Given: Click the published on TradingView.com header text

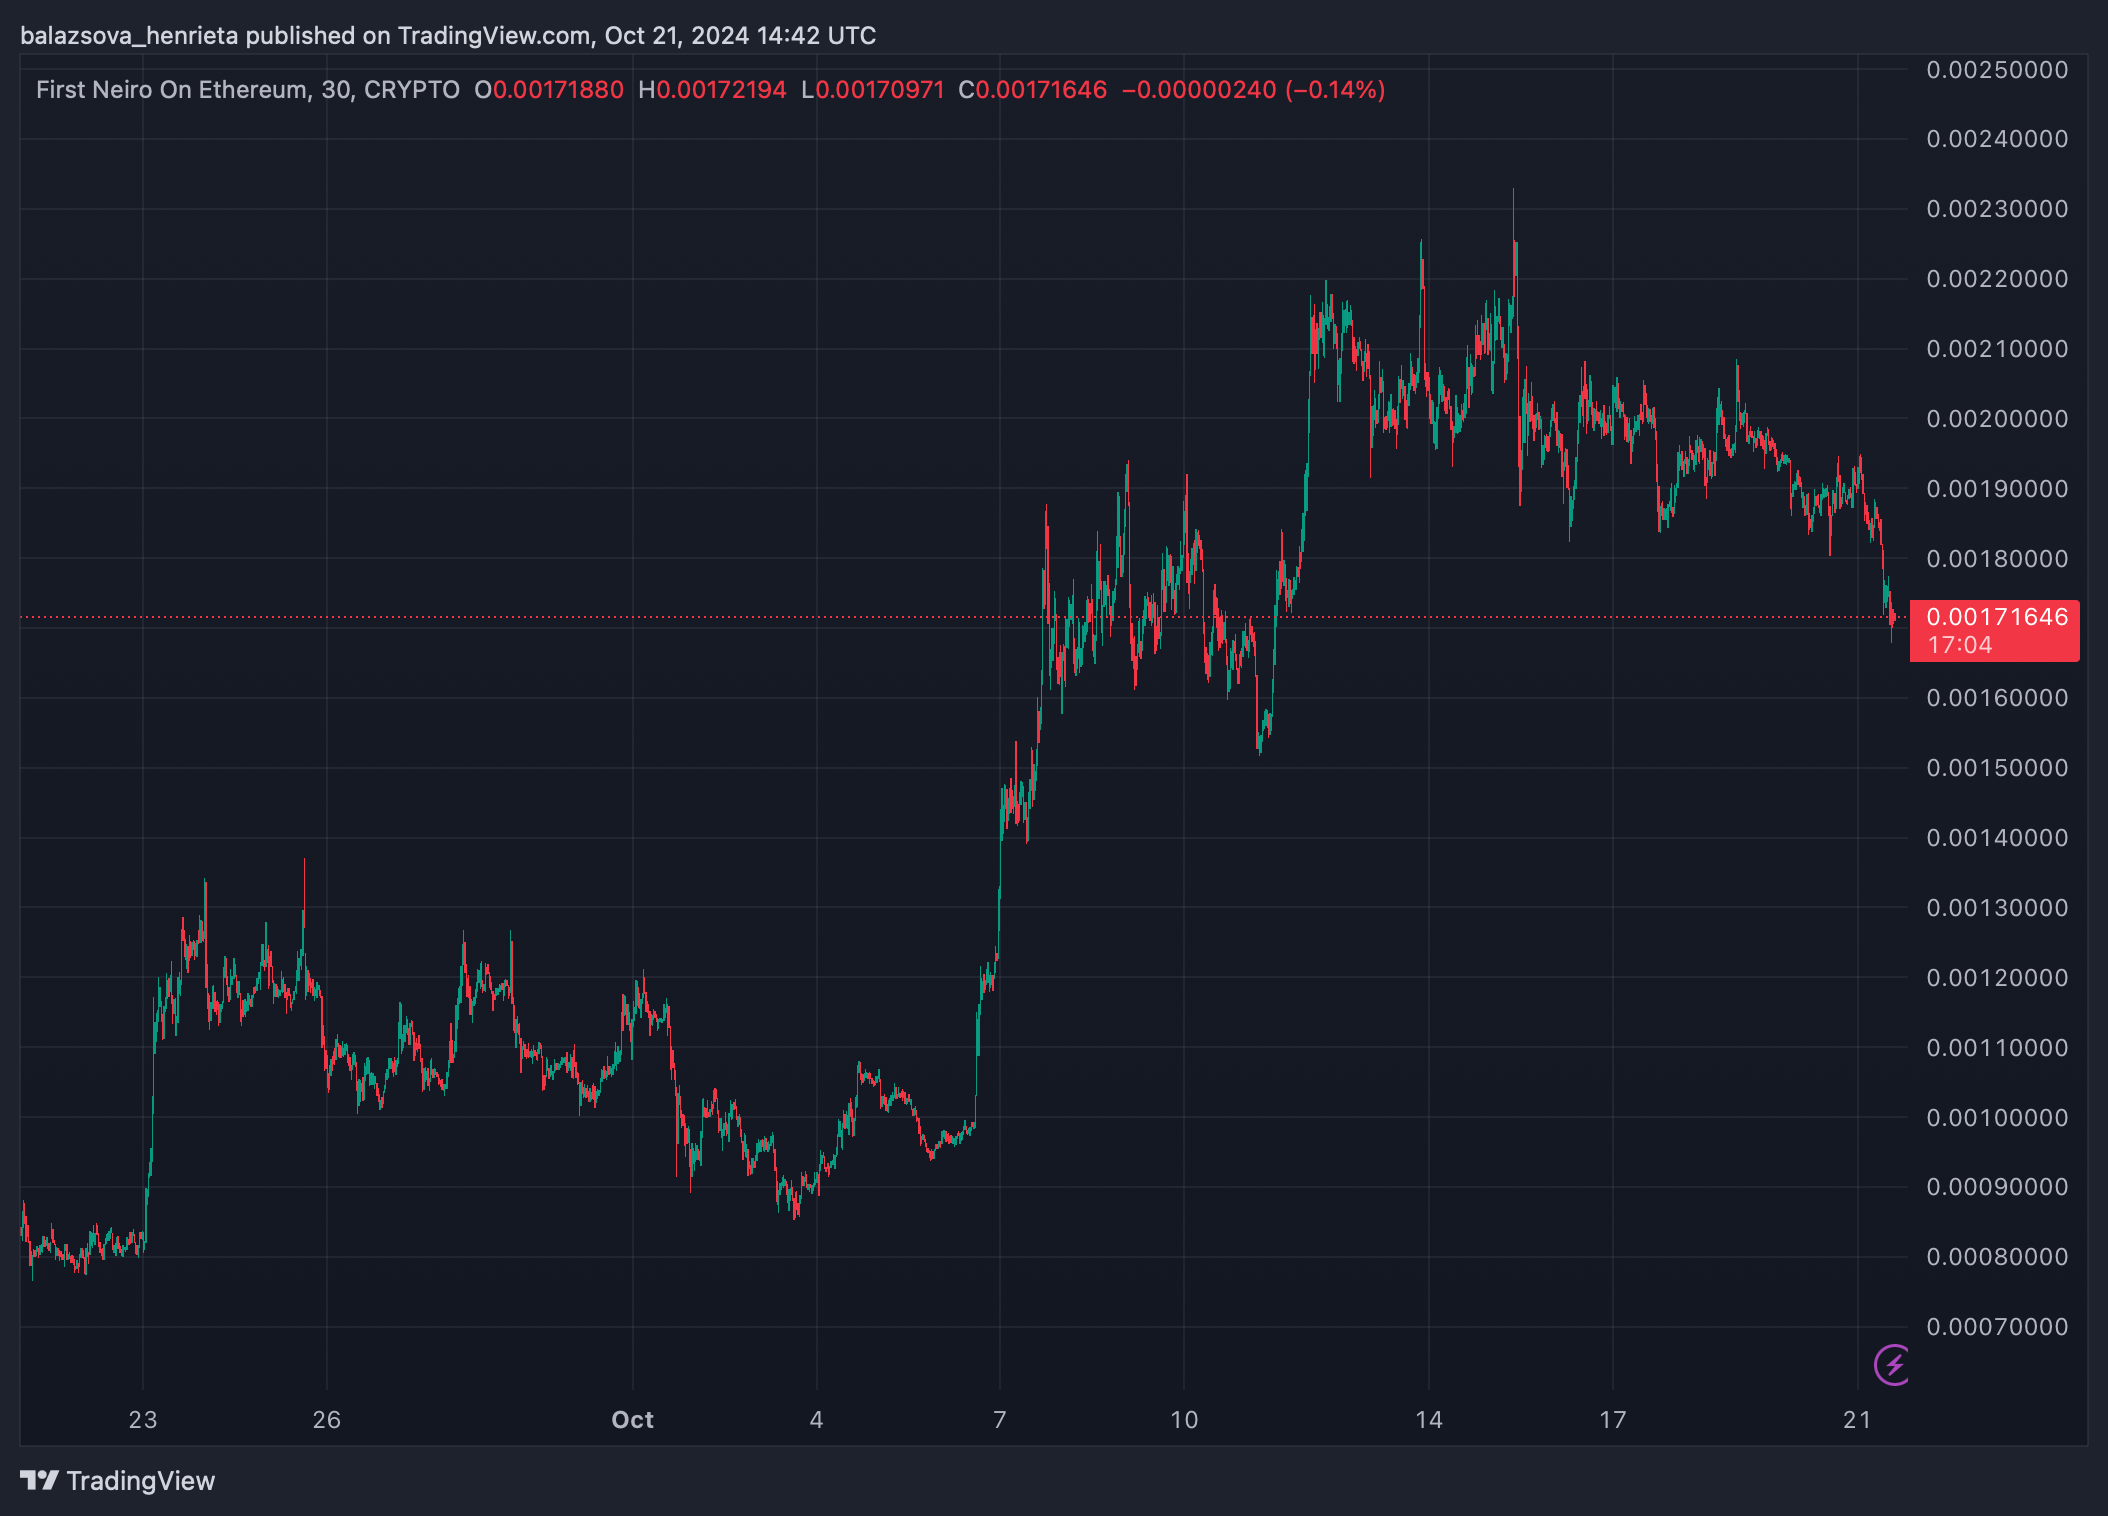Looking at the screenshot, I should [418, 36].
